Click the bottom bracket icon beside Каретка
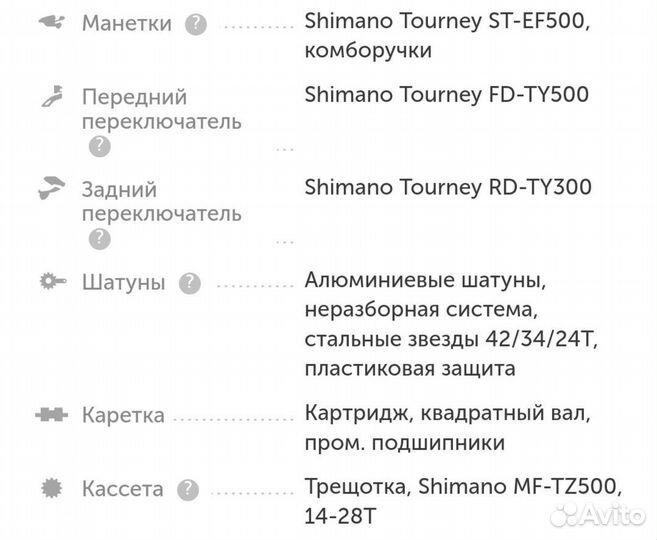The height and width of the screenshot is (540, 657). (49, 415)
